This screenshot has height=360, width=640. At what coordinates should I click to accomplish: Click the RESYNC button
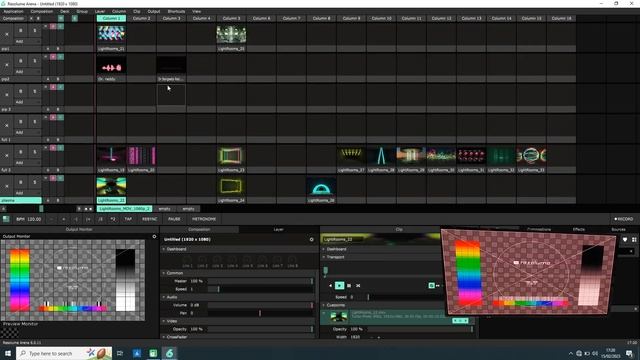(149, 219)
